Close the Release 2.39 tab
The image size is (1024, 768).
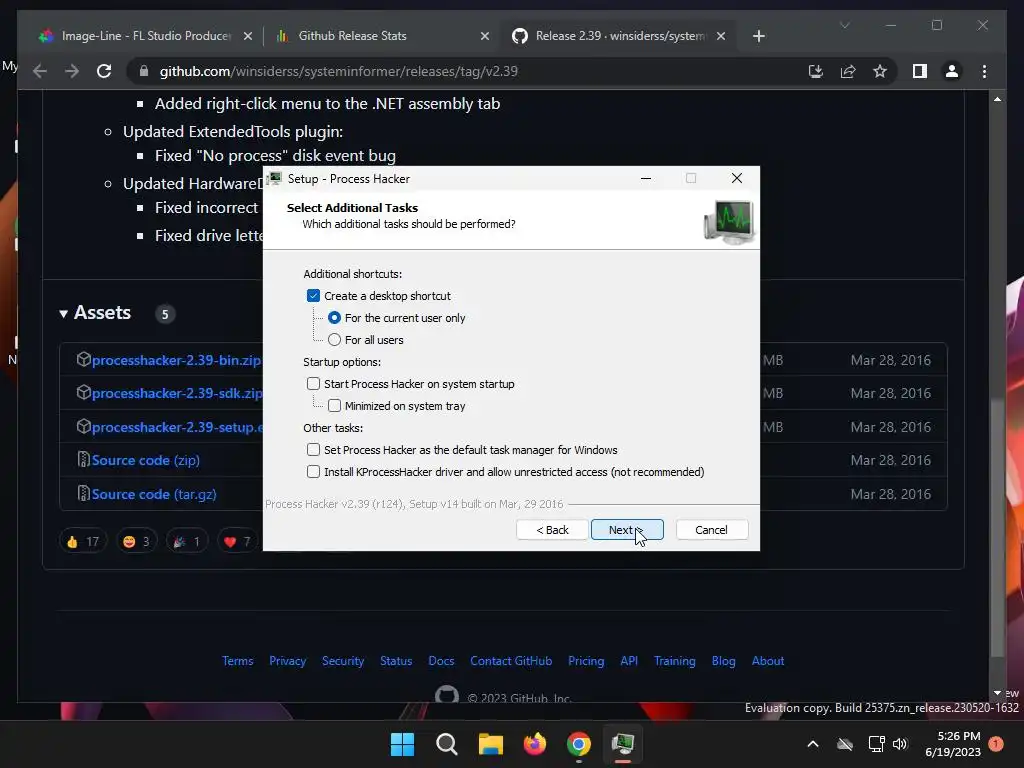tap(721, 36)
